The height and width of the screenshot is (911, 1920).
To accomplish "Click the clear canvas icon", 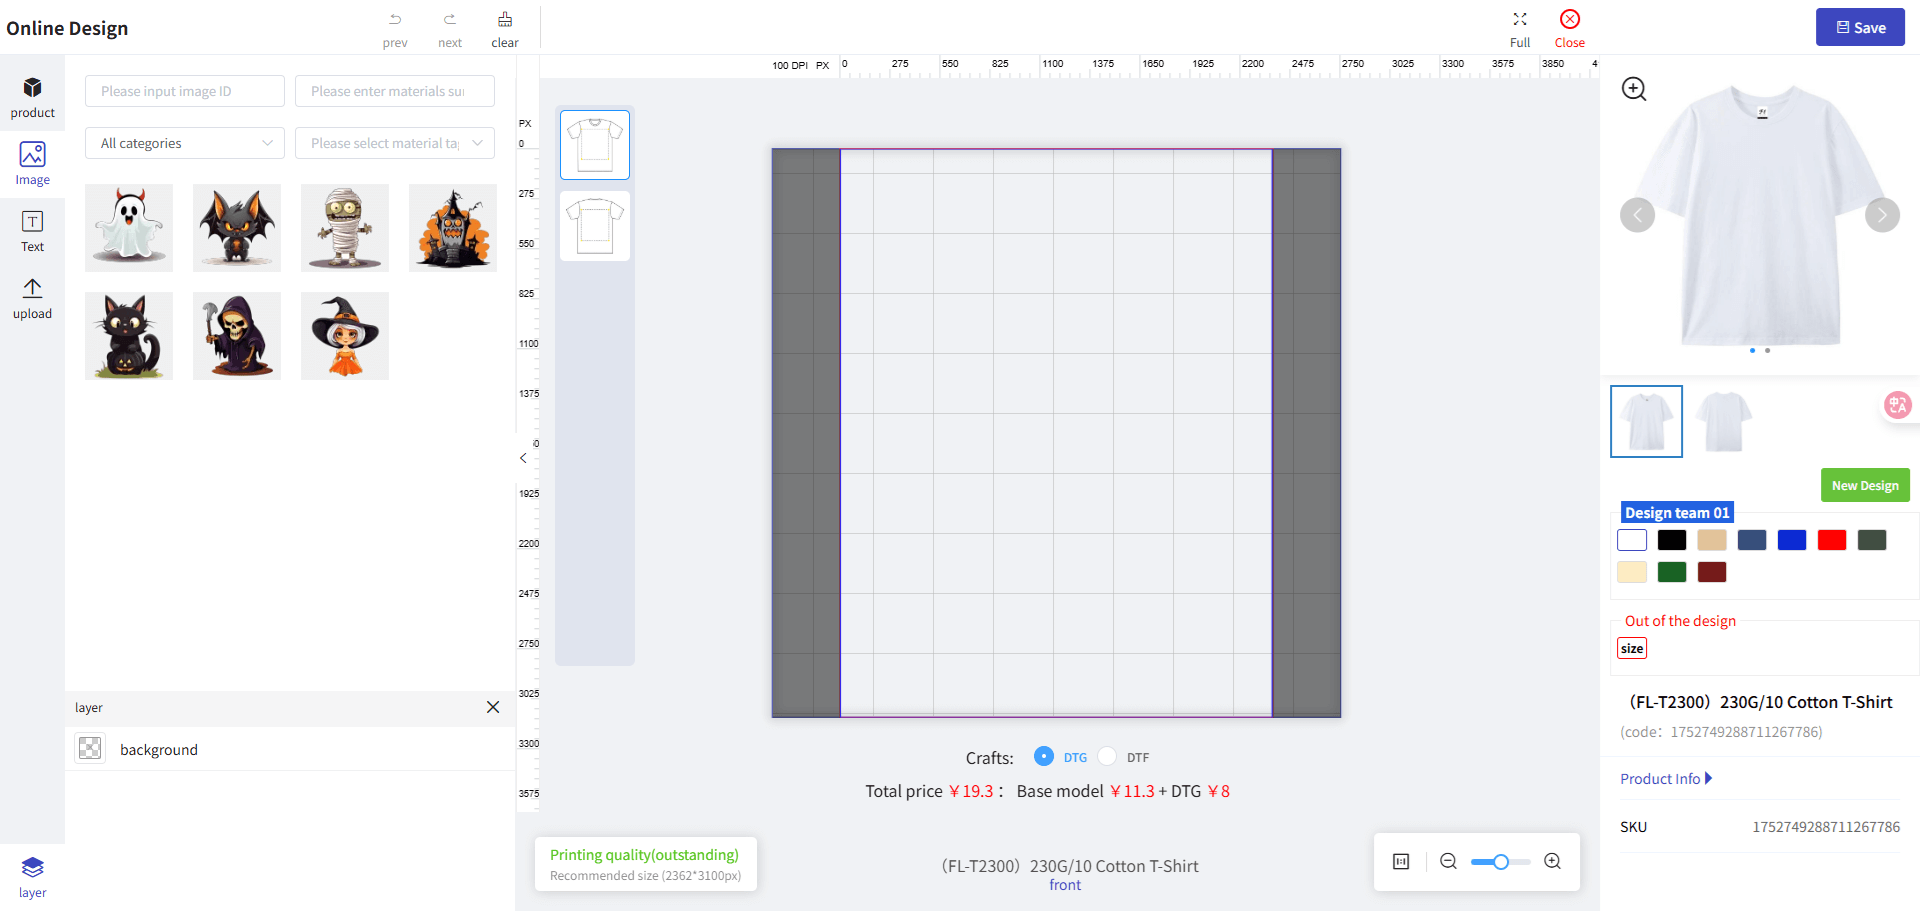I will [x=505, y=21].
